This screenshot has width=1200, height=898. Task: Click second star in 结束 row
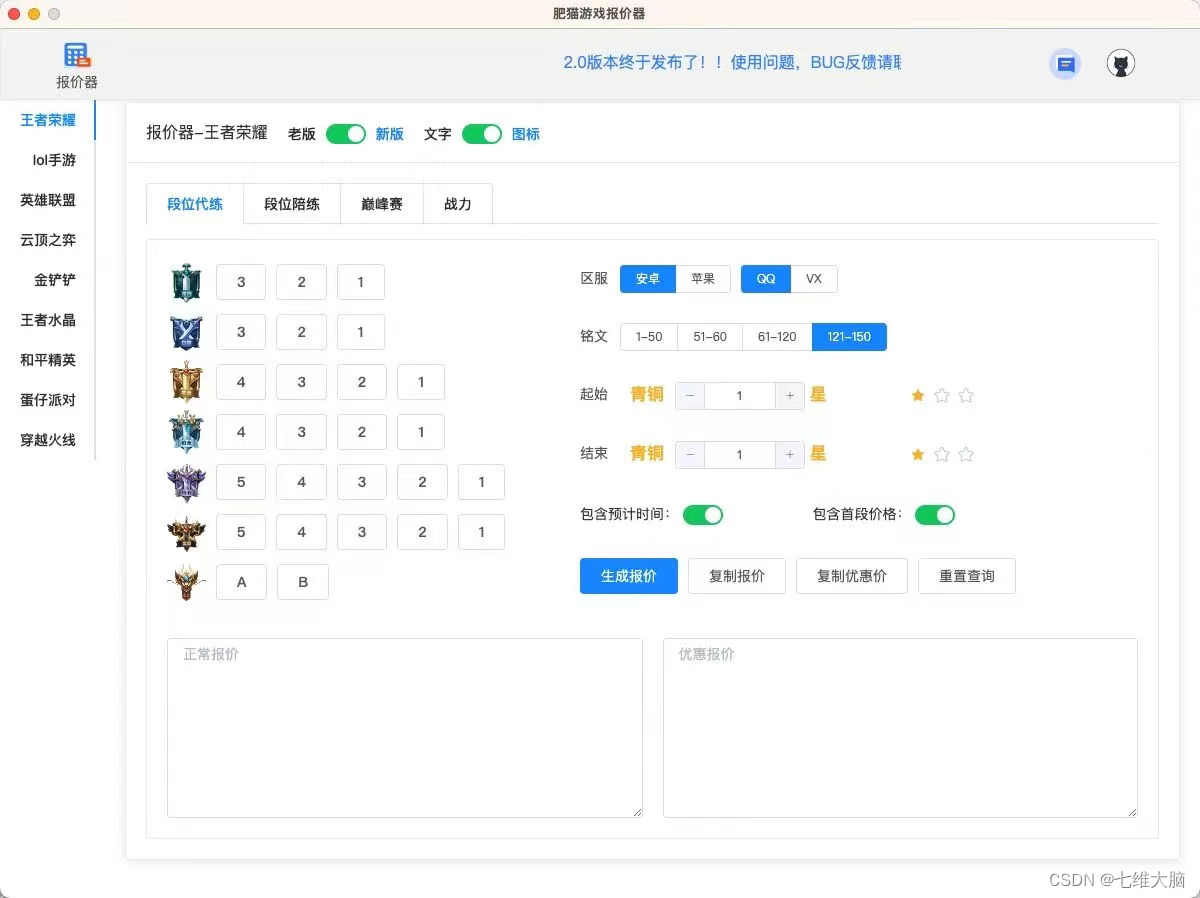[942, 454]
